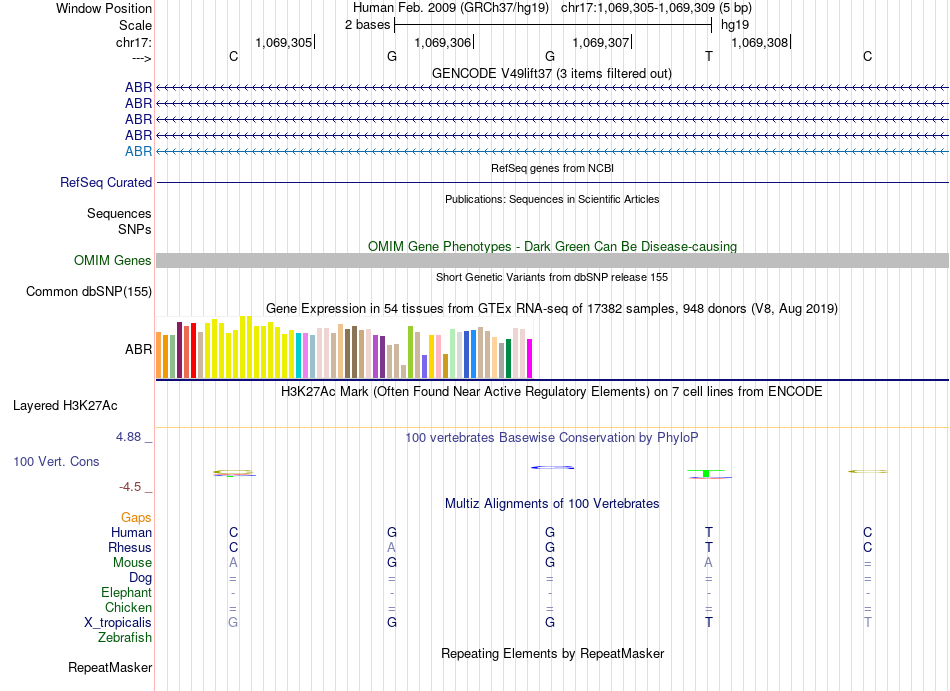Image resolution: width=950 pixels, height=691 pixels.
Task: Click the gray OMIM Genes bar
Action: (552, 260)
